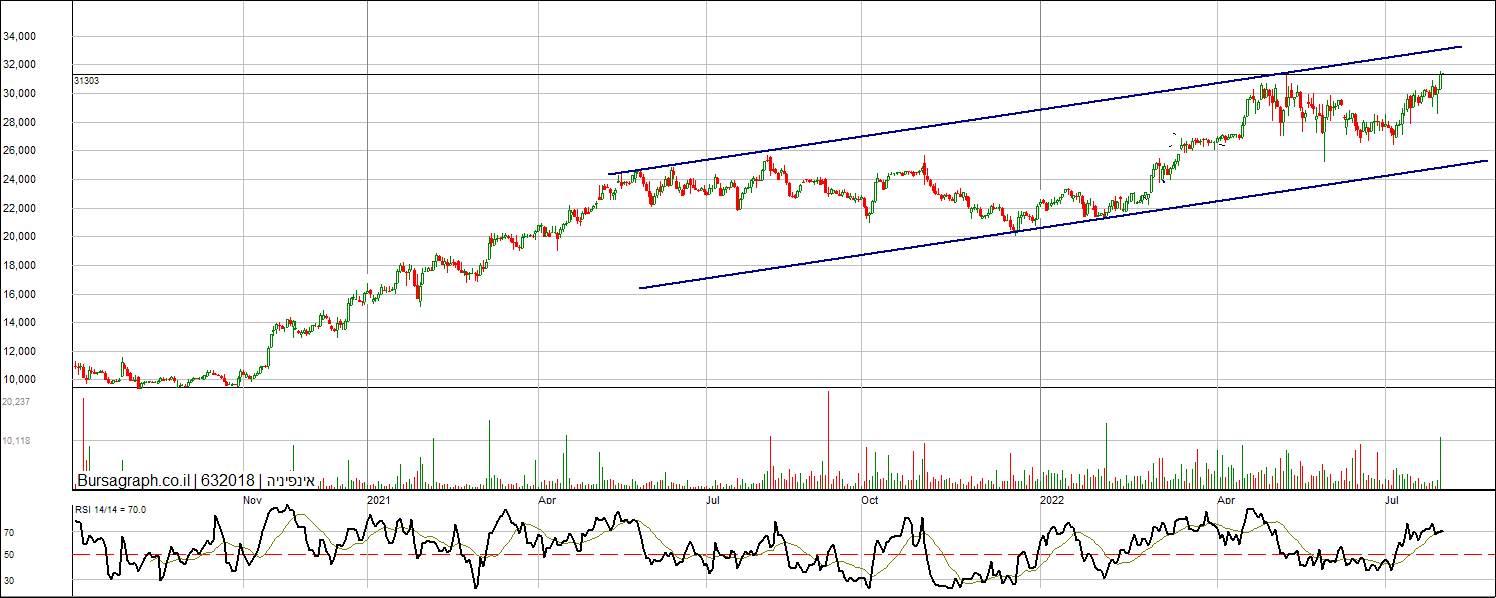This screenshot has width=1496, height=598.
Task: Click the stock code 632018 in watermark
Action: point(228,481)
